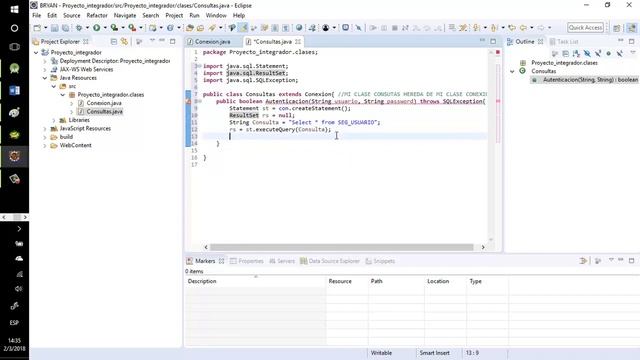Maximize the Outline view panel
Viewport: 640px width, 360px height.
click(x=631, y=41)
